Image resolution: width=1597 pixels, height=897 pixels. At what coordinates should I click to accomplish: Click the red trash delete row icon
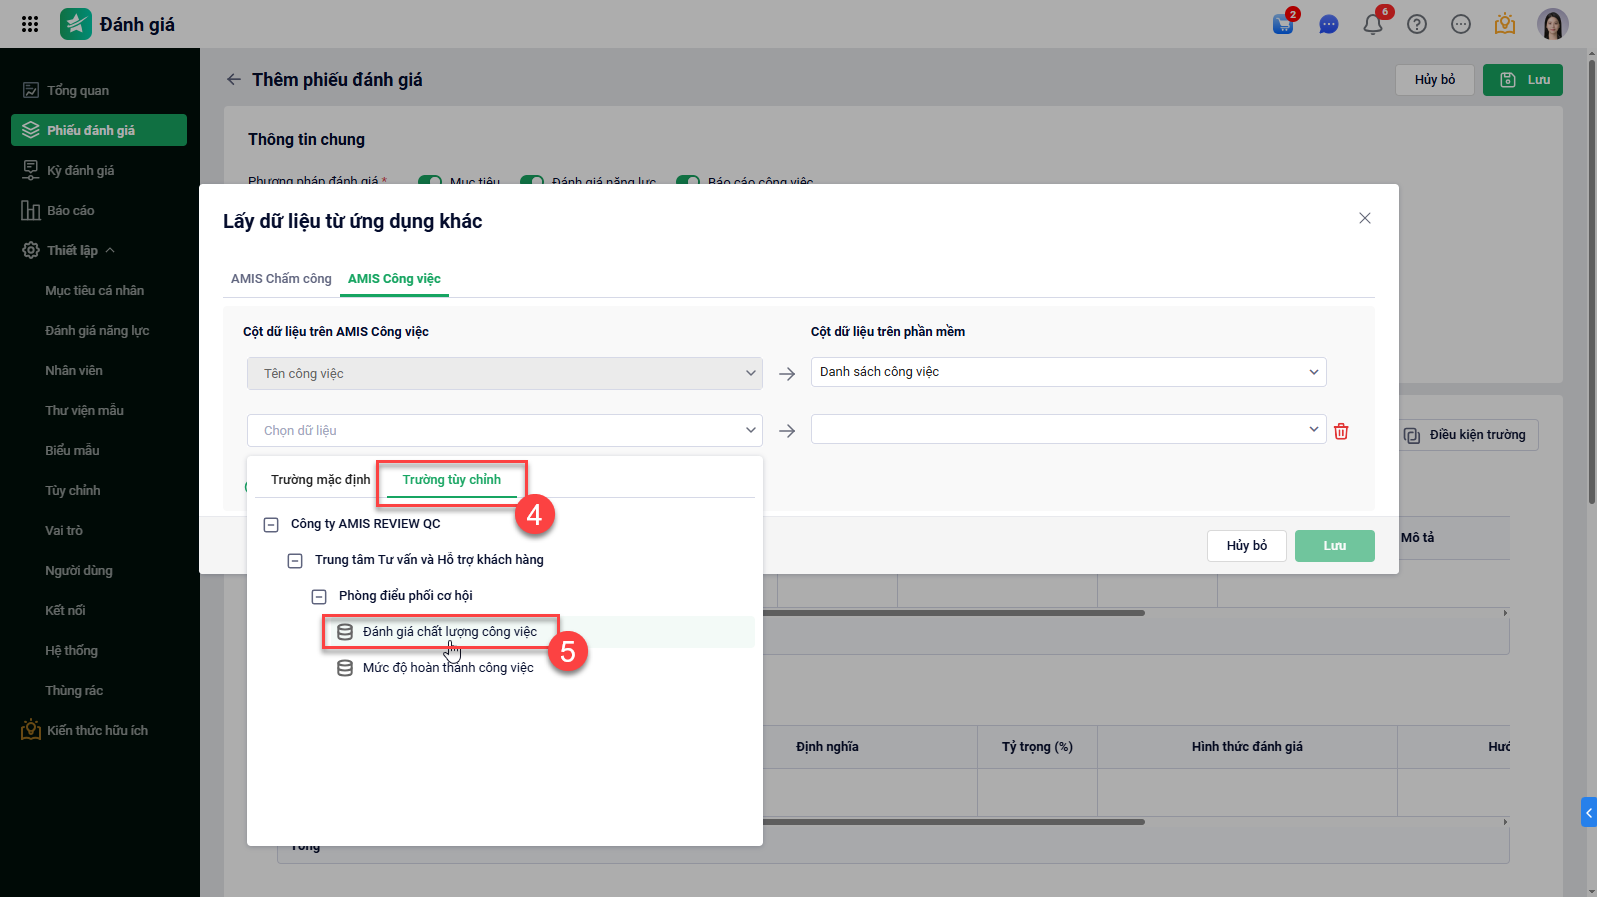coord(1341,431)
